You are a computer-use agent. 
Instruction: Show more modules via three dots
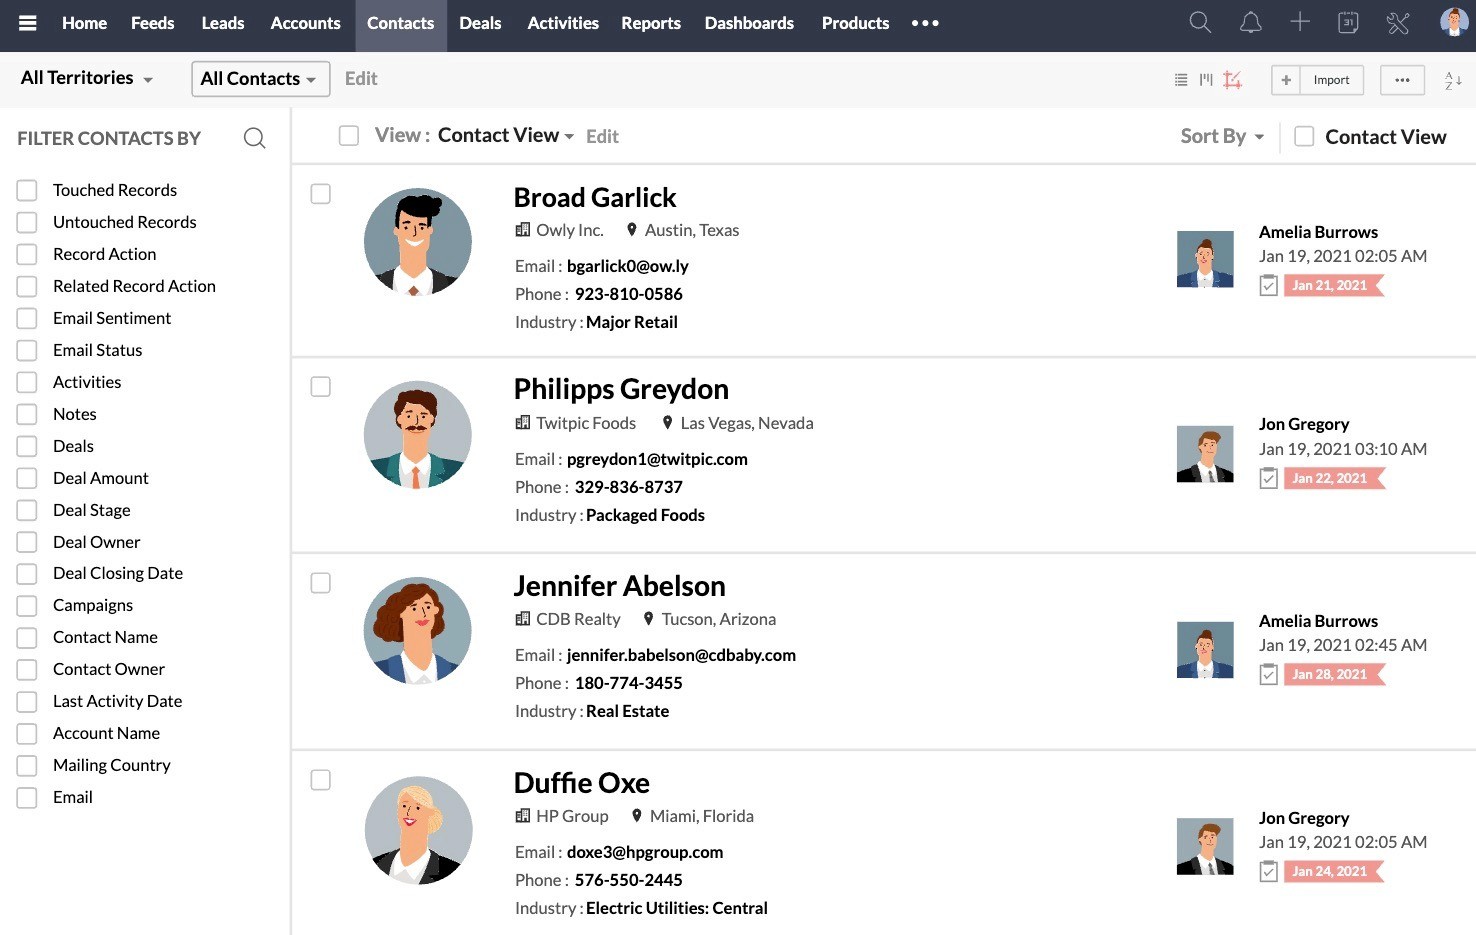pyautogui.click(x=925, y=23)
